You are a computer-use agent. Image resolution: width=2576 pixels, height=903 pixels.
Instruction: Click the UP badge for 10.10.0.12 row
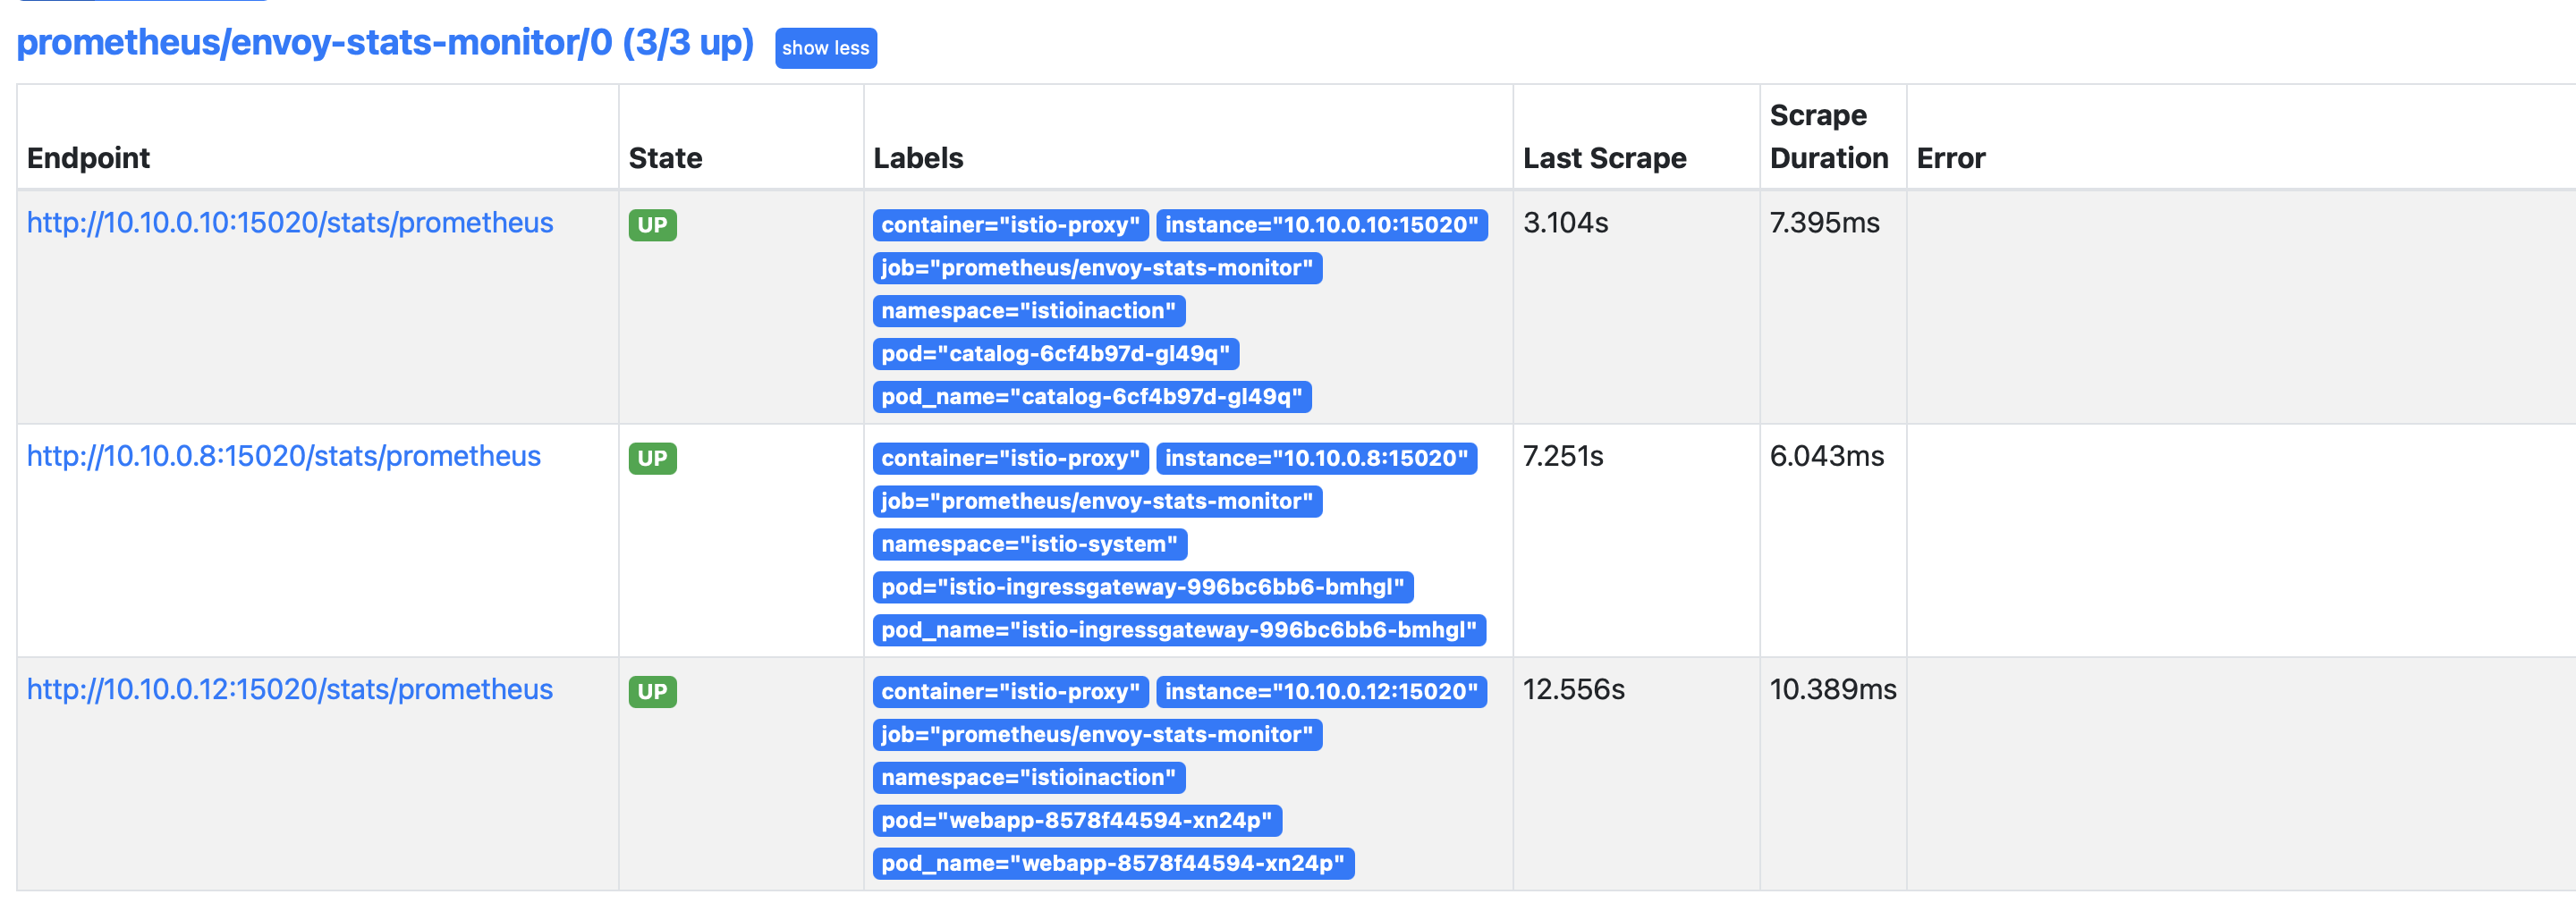coord(652,691)
